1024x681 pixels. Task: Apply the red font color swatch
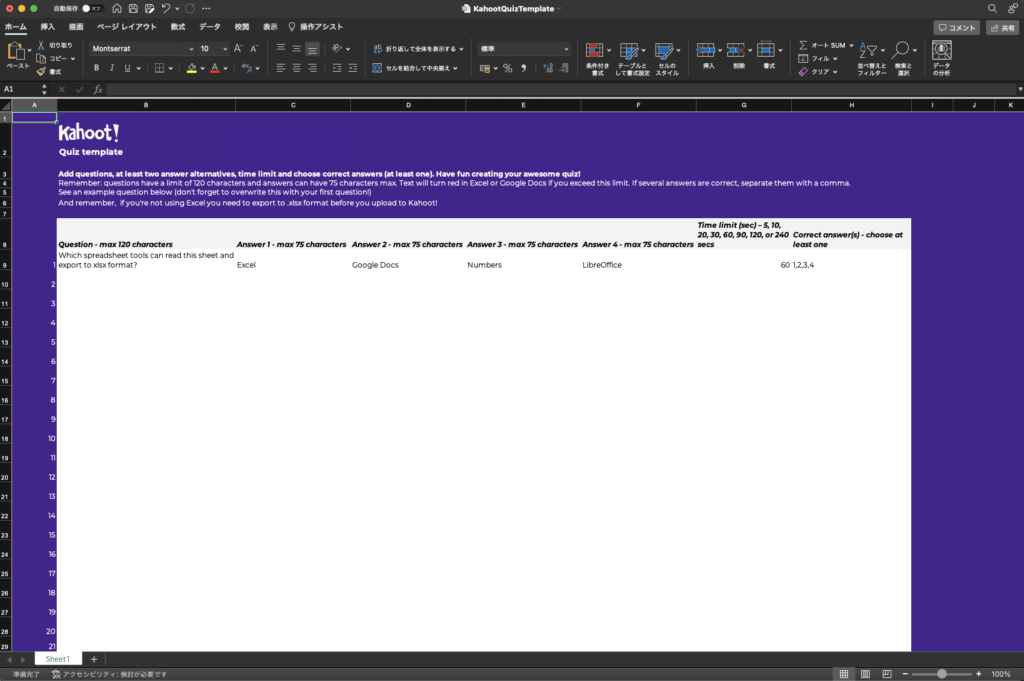215,68
